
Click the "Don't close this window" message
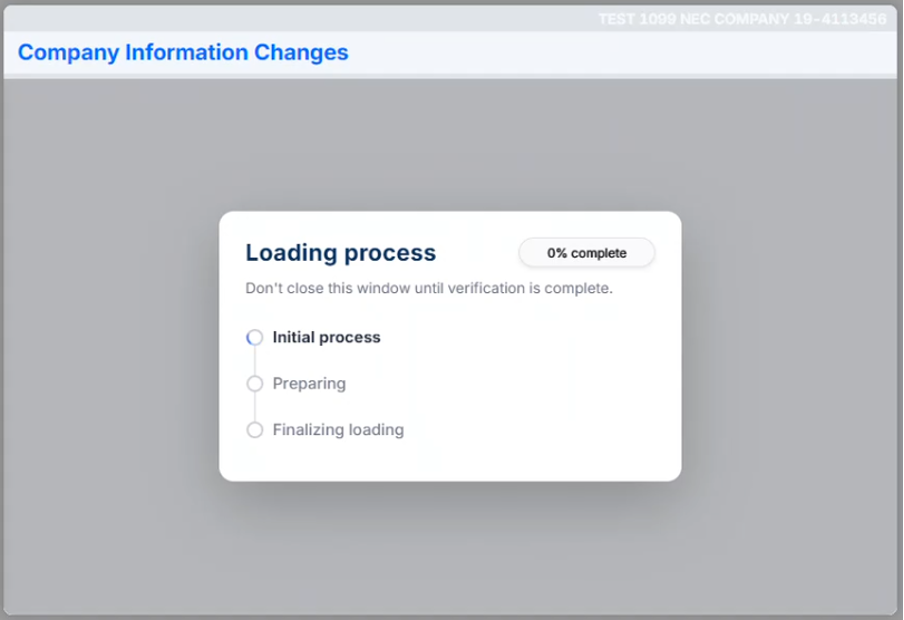click(x=429, y=289)
